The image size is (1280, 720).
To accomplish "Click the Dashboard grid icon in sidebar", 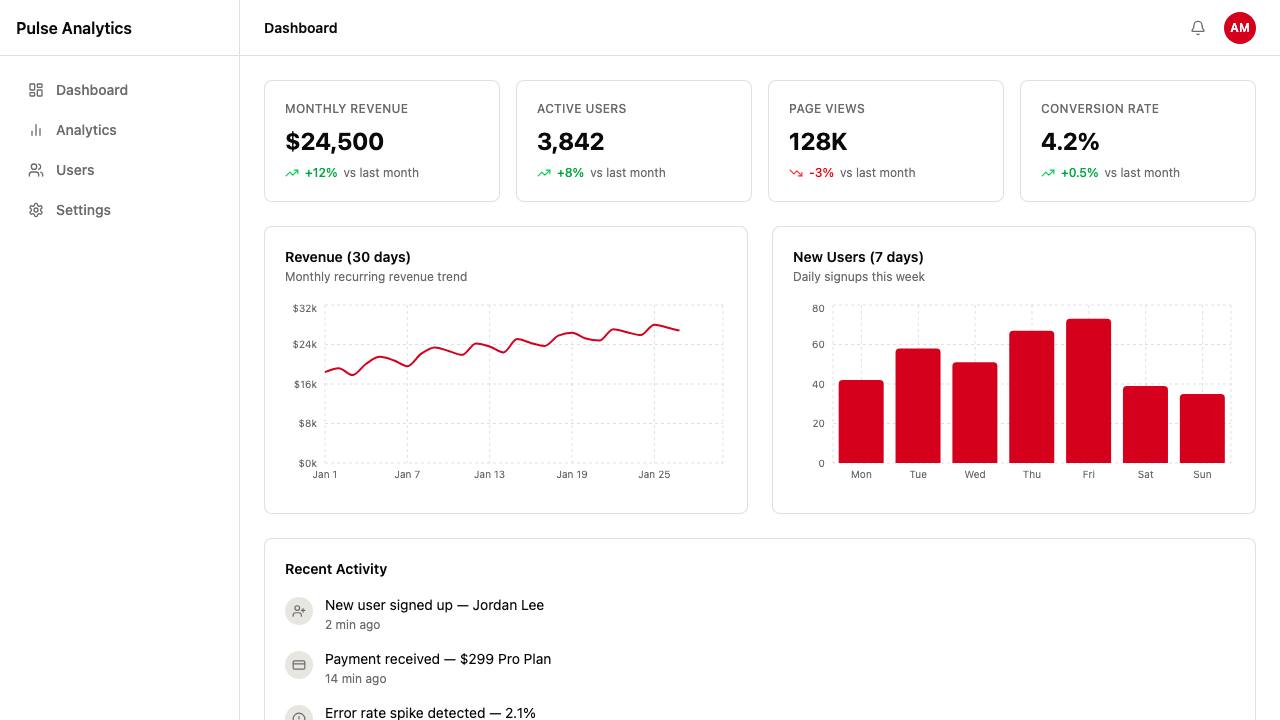I will click(36, 90).
